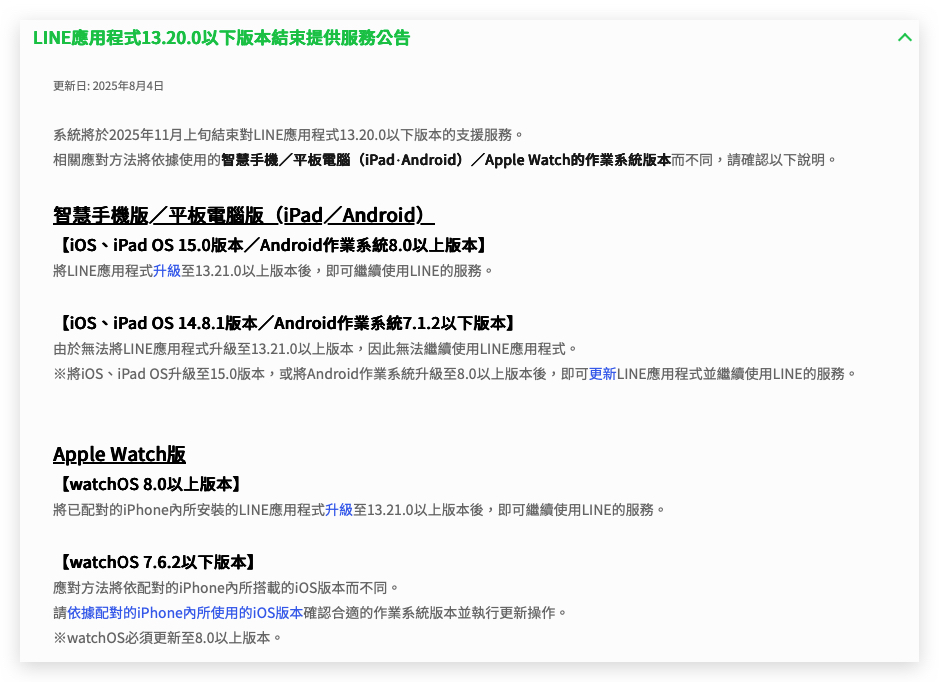Click the sentence starting 系統將於2025年11月上旬
The width and height of the screenshot is (939, 682).
point(289,135)
